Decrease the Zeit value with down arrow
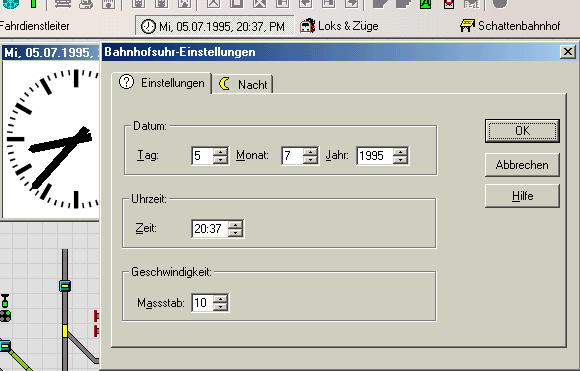This screenshot has height=371, width=580. (235, 233)
